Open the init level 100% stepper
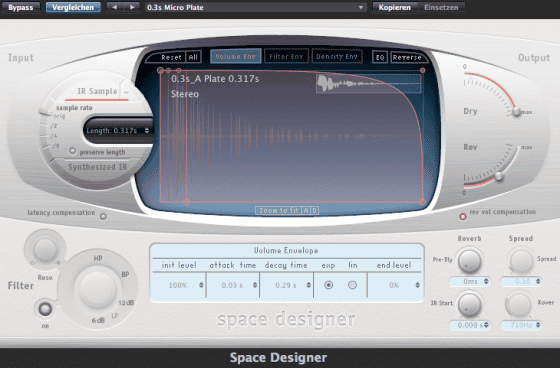 [x=201, y=285]
